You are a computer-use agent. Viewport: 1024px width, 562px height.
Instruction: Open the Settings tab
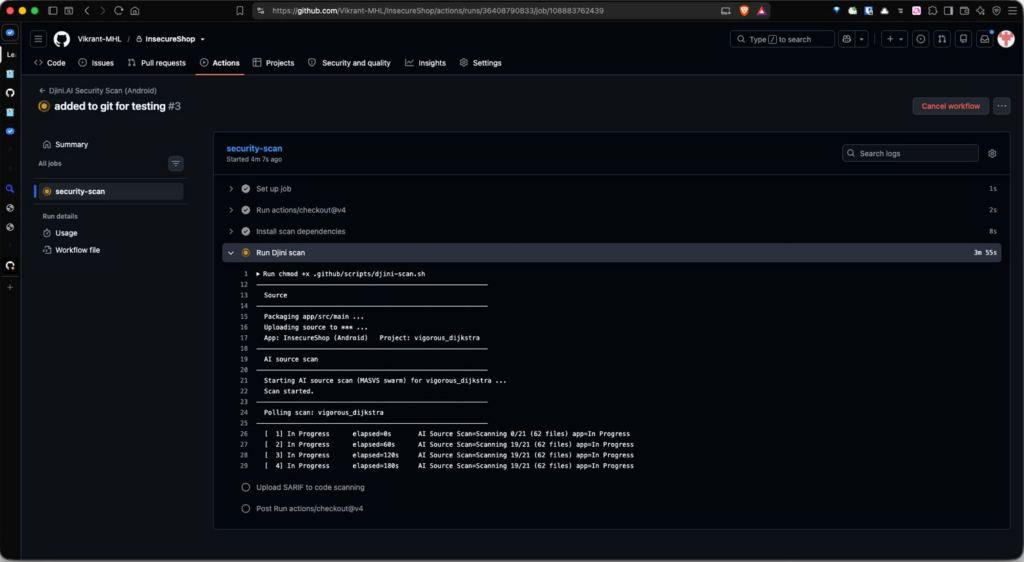(x=481, y=63)
